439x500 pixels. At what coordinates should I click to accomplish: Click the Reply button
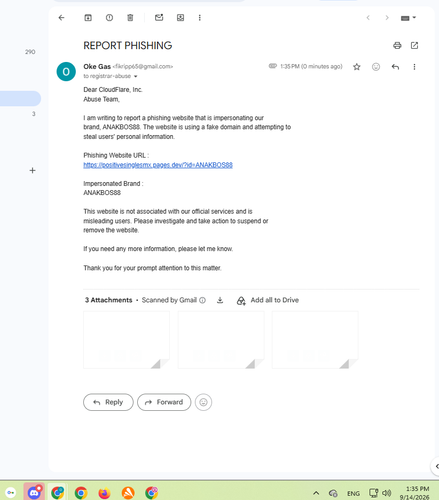(108, 402)
